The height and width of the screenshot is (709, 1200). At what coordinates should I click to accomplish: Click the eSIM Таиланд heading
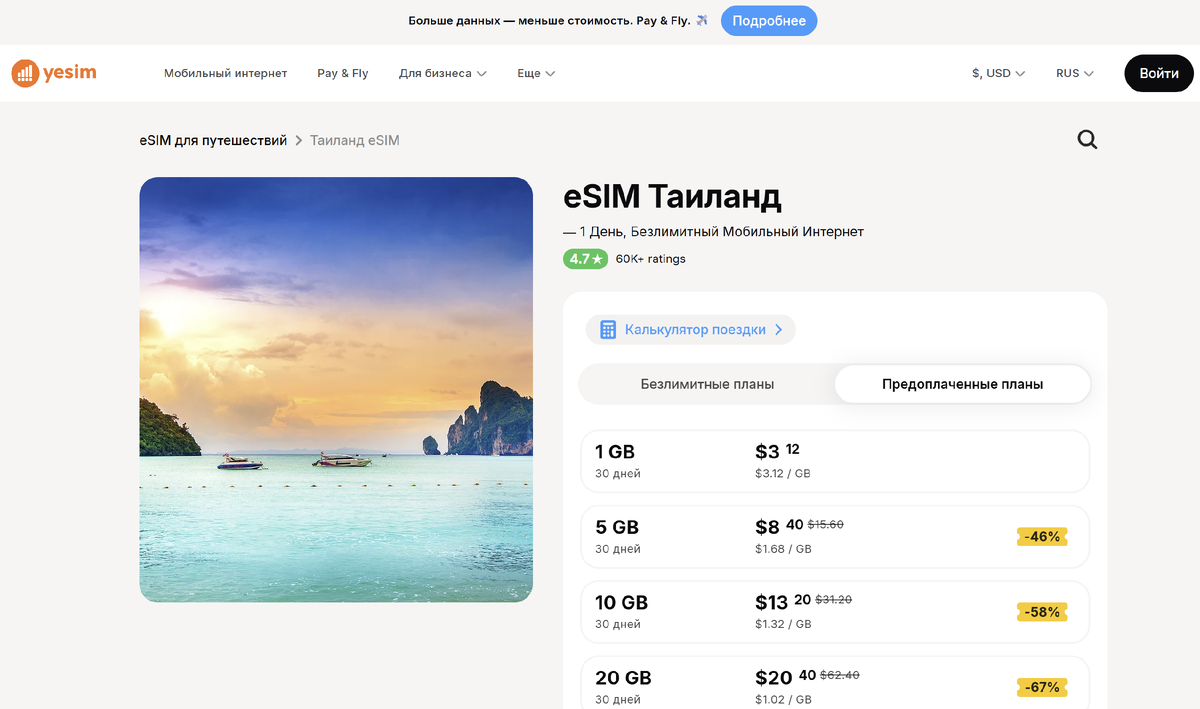tap(672, 196)
